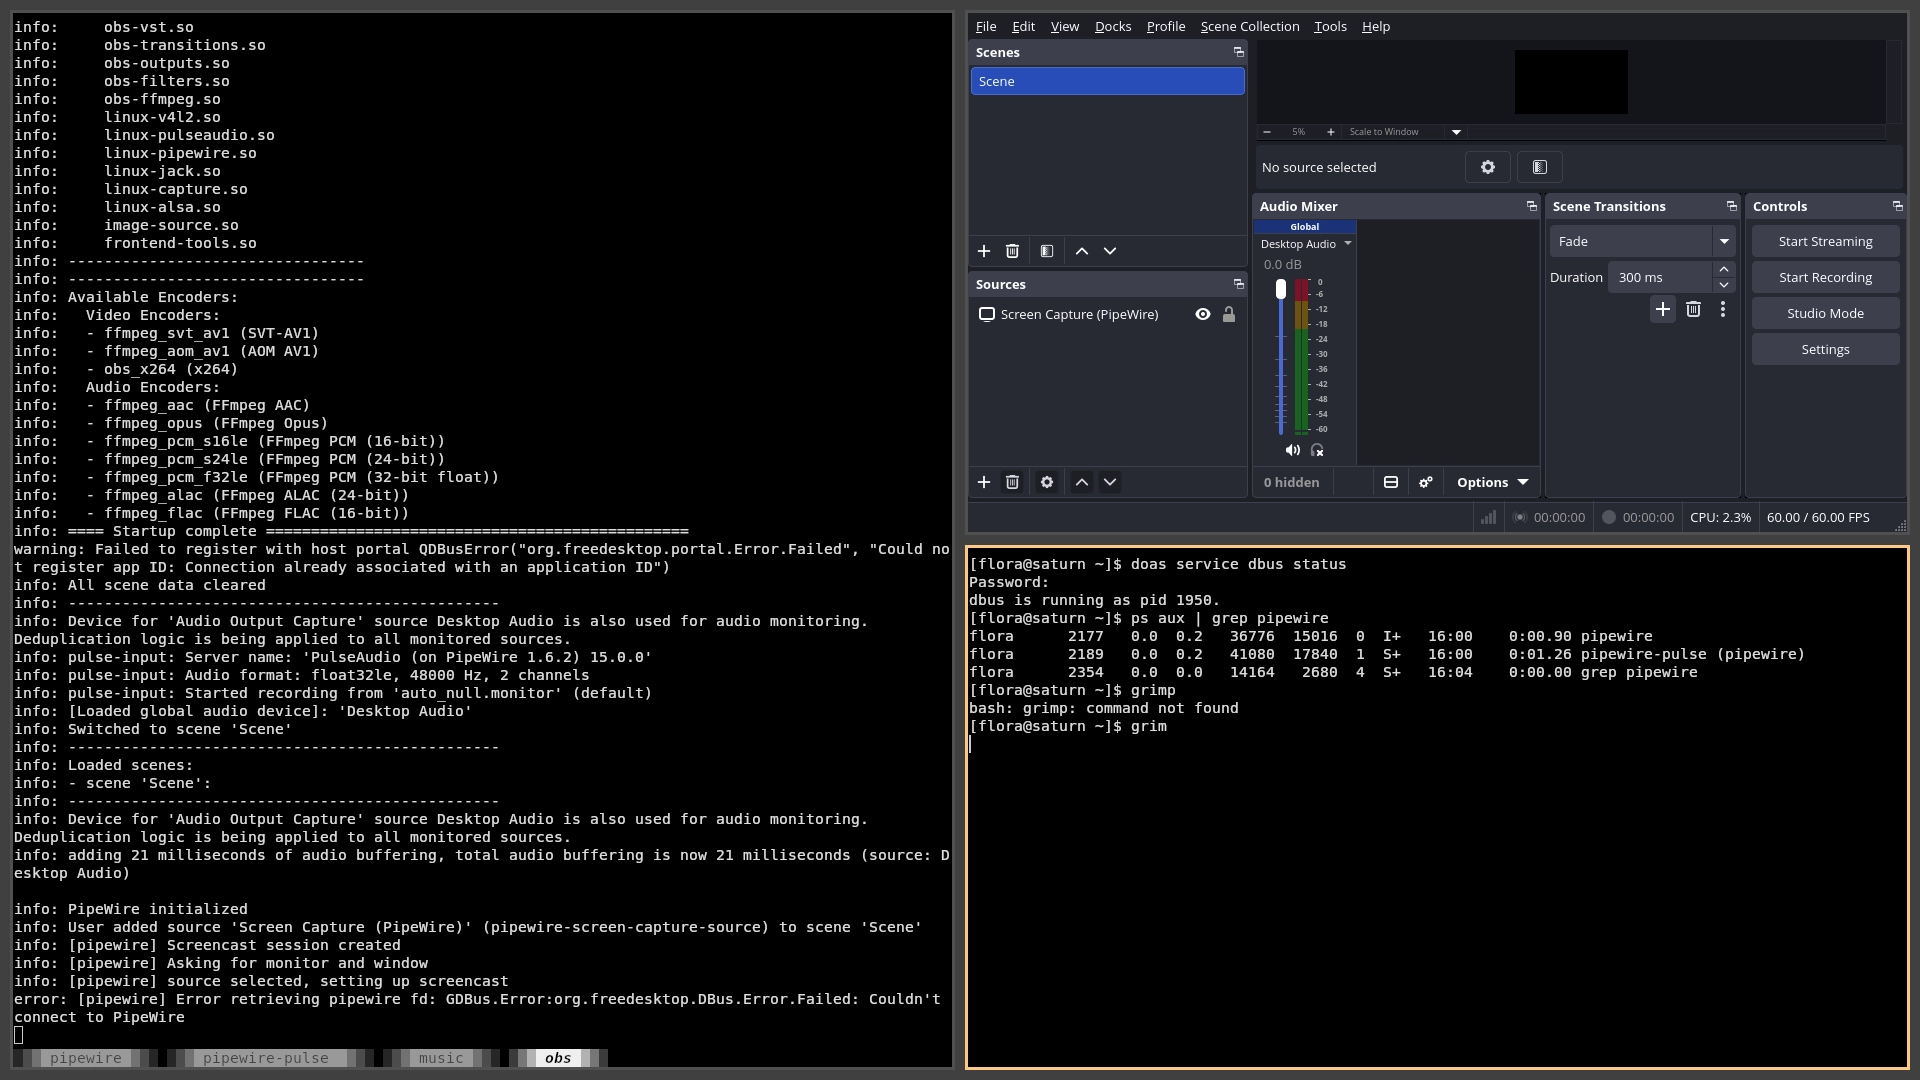Click the Start Recording button
The height and width of the screenshot is (1080, 1920).
click(x=1825, y=277)
